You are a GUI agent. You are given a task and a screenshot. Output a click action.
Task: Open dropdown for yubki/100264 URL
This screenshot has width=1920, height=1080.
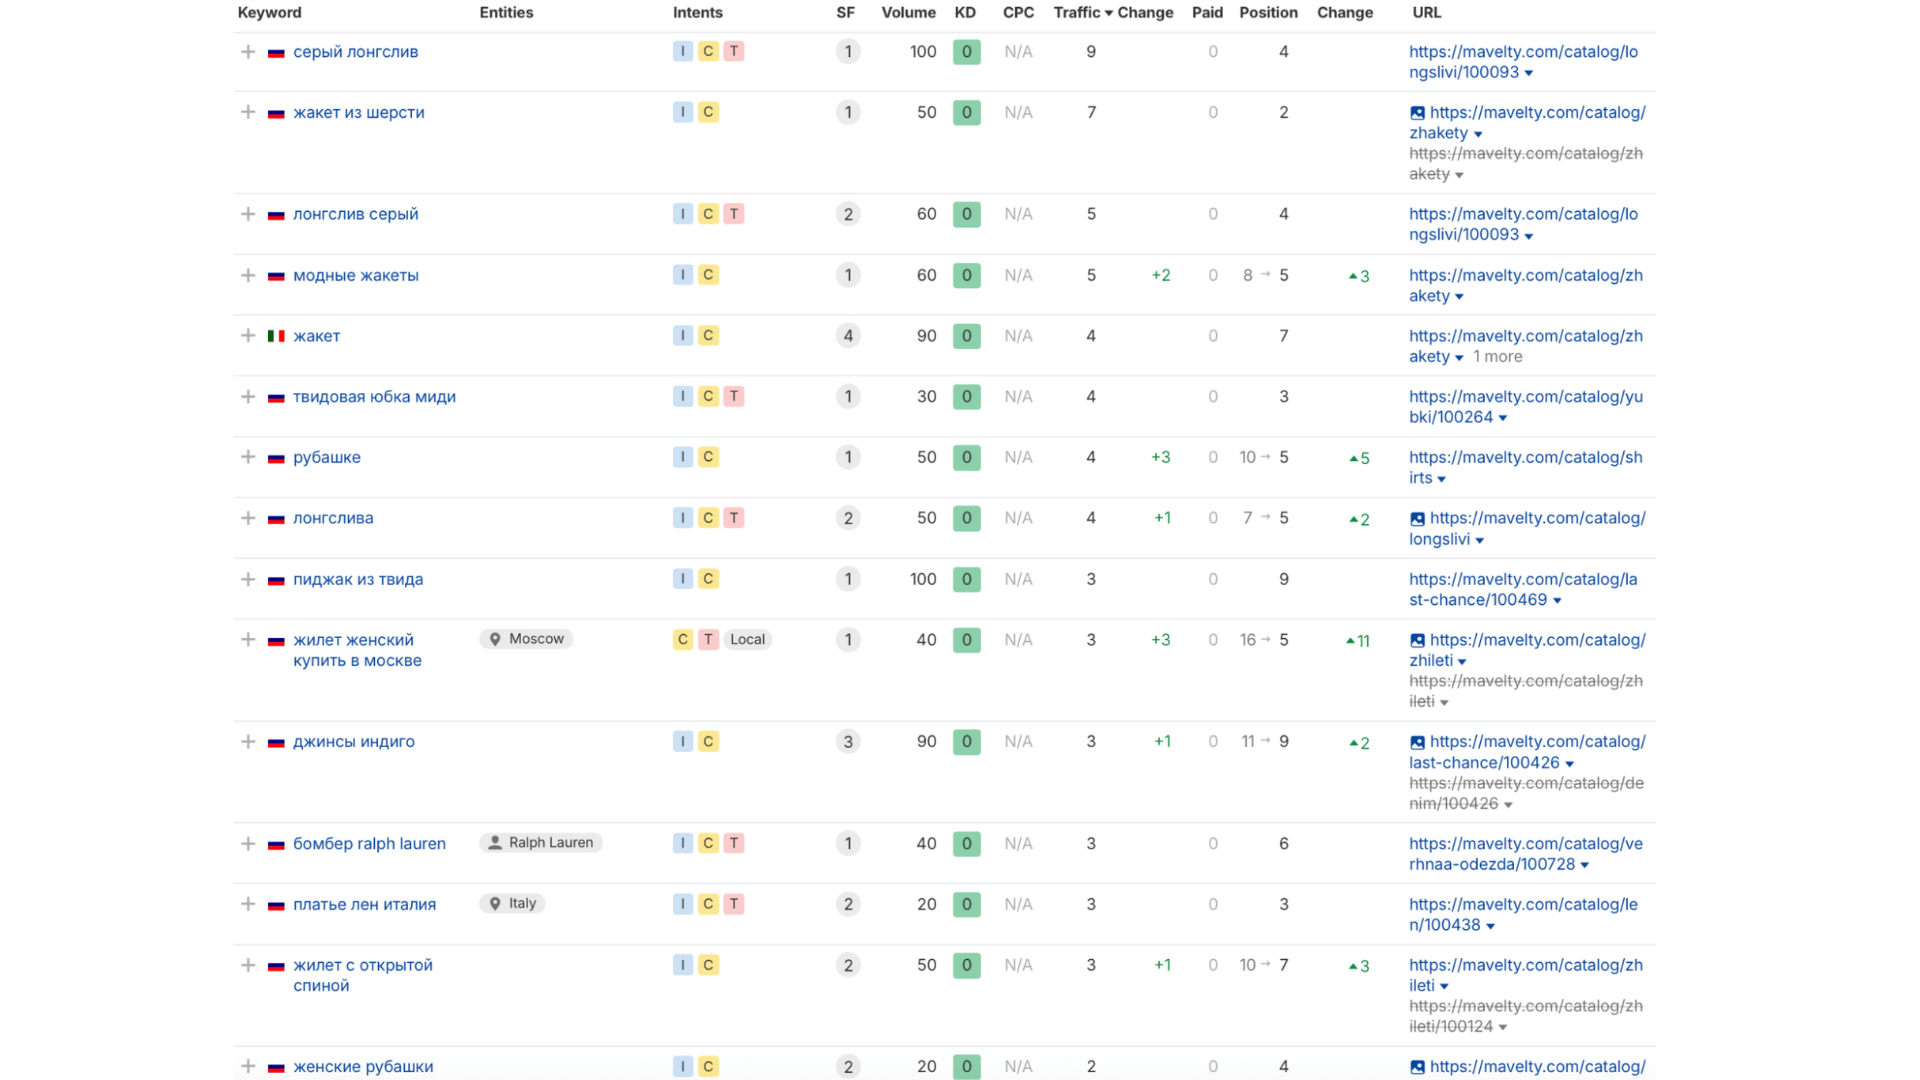pyautogui.click(x=1503, y=418)
